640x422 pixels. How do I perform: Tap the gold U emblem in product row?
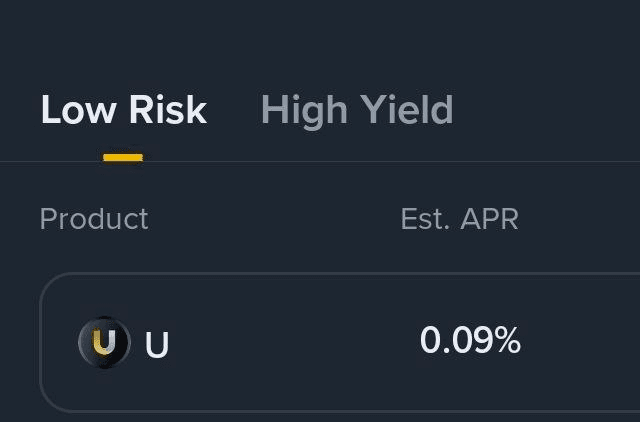click(104, 343)
